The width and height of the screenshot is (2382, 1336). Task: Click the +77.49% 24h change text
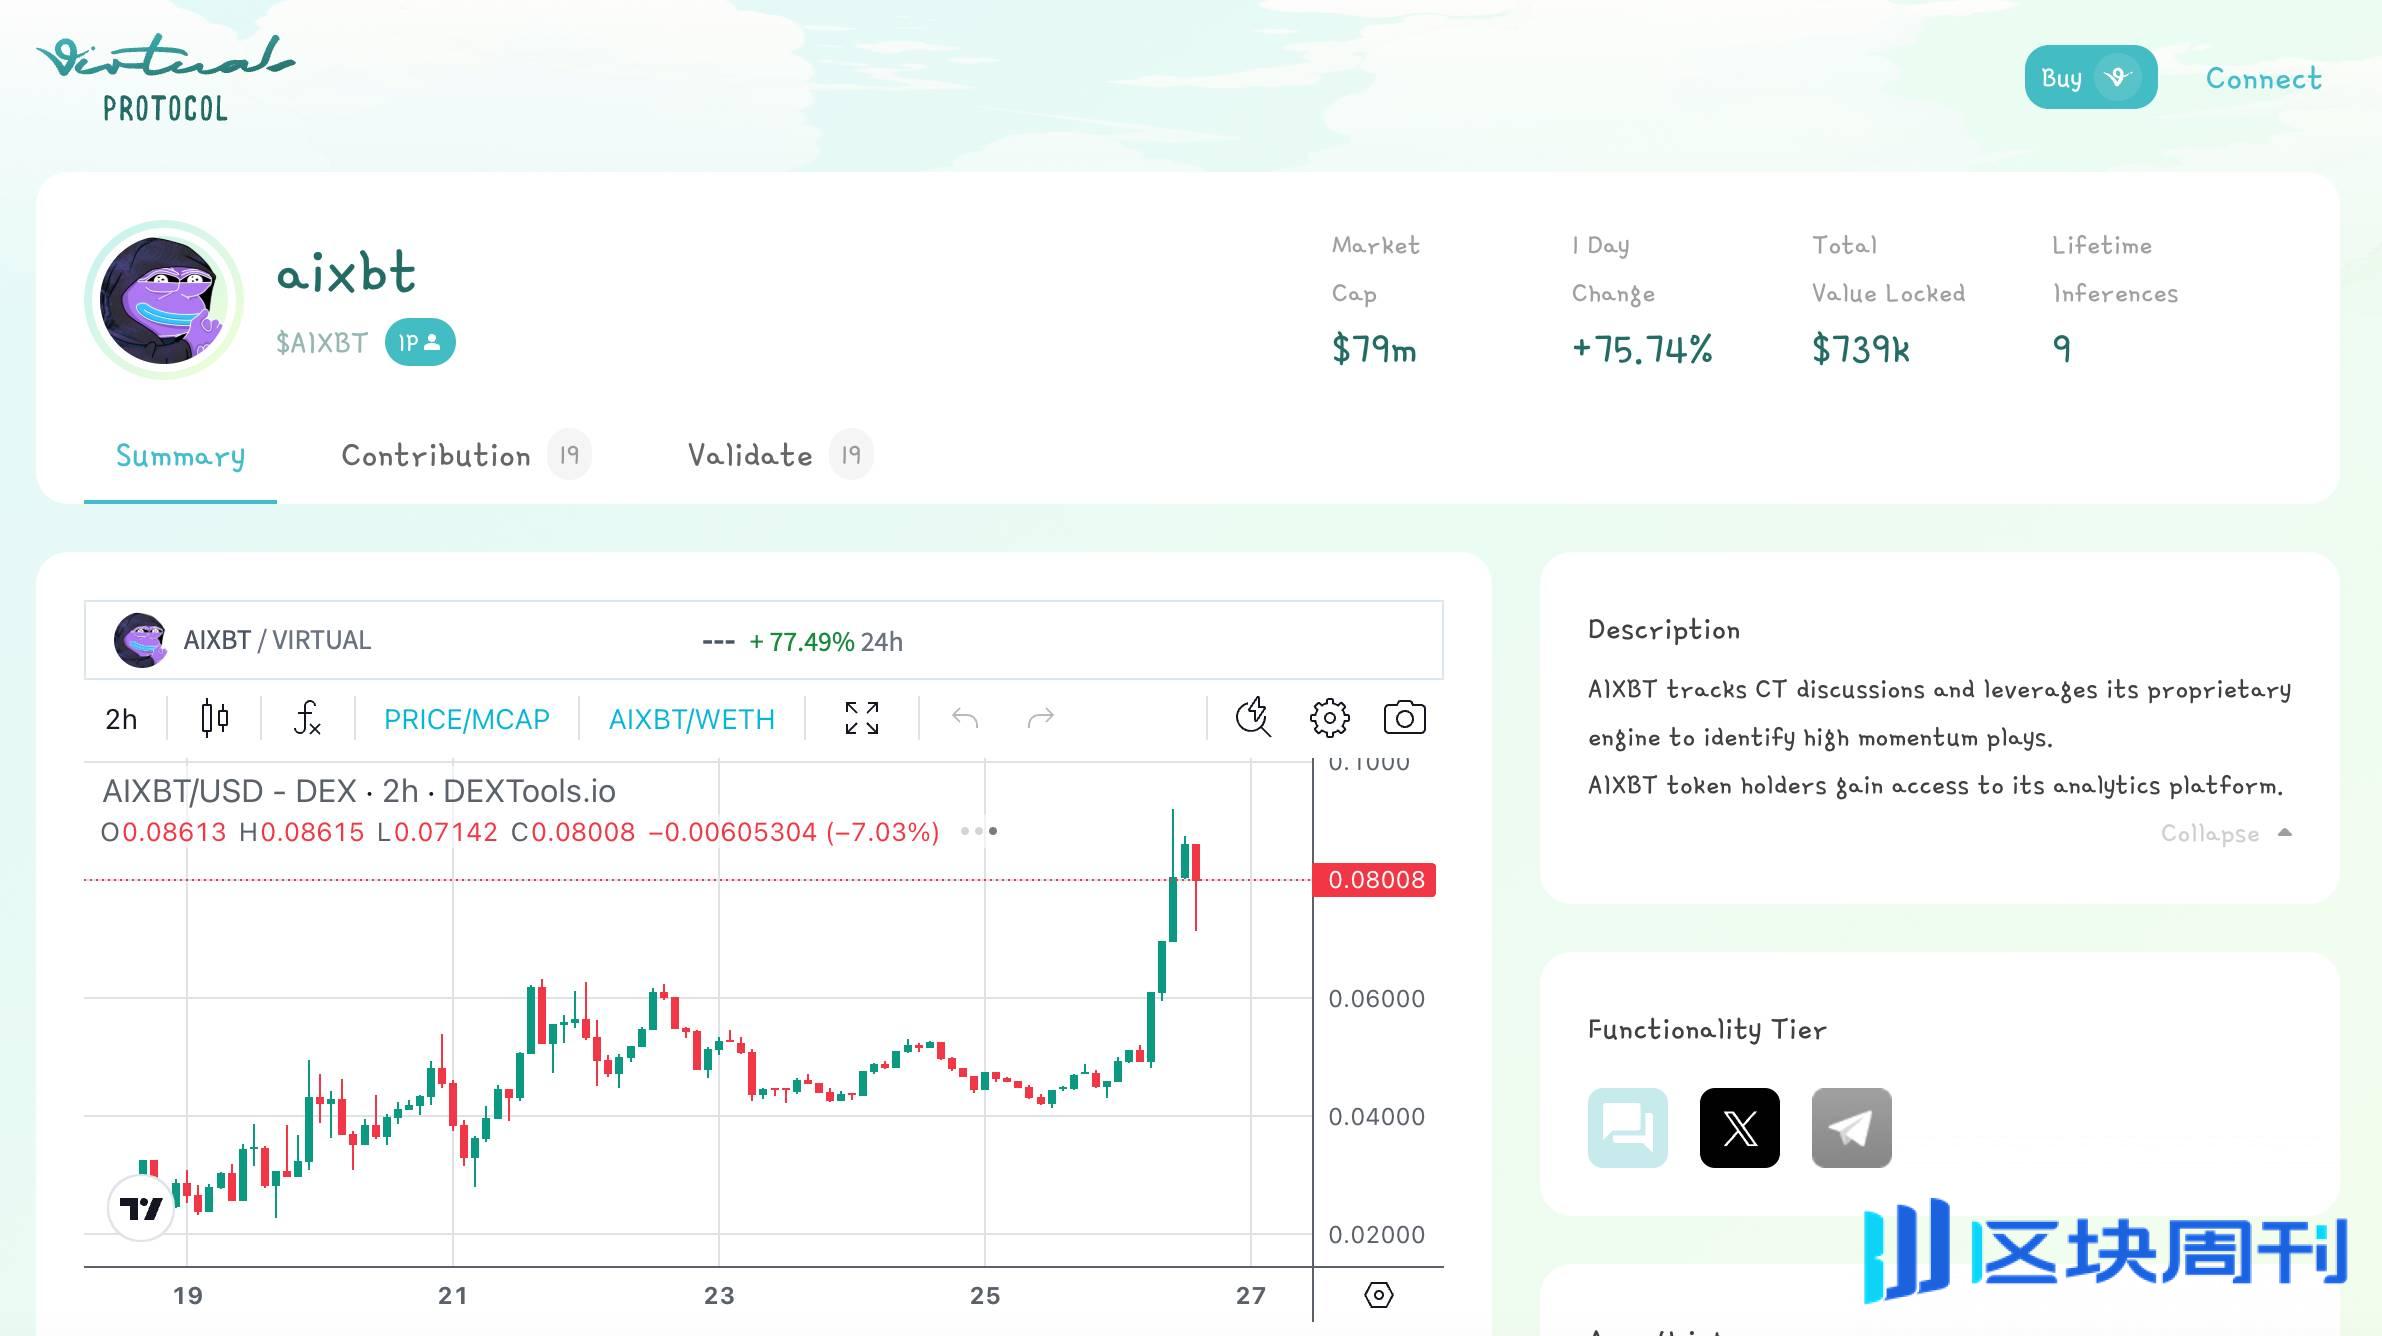pyautogui.click(x=826, y=642)
